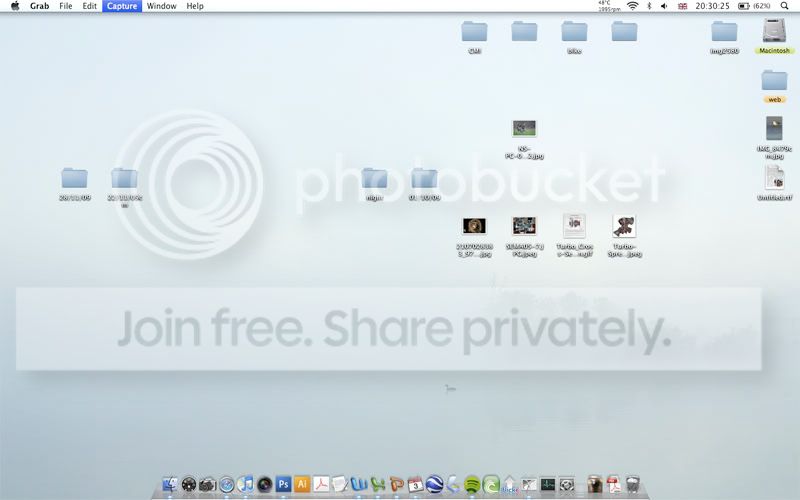Open Activity Monitor in the dock
Image resolution: width=800 pixels, height=500 pixels.
pos(547,484)
